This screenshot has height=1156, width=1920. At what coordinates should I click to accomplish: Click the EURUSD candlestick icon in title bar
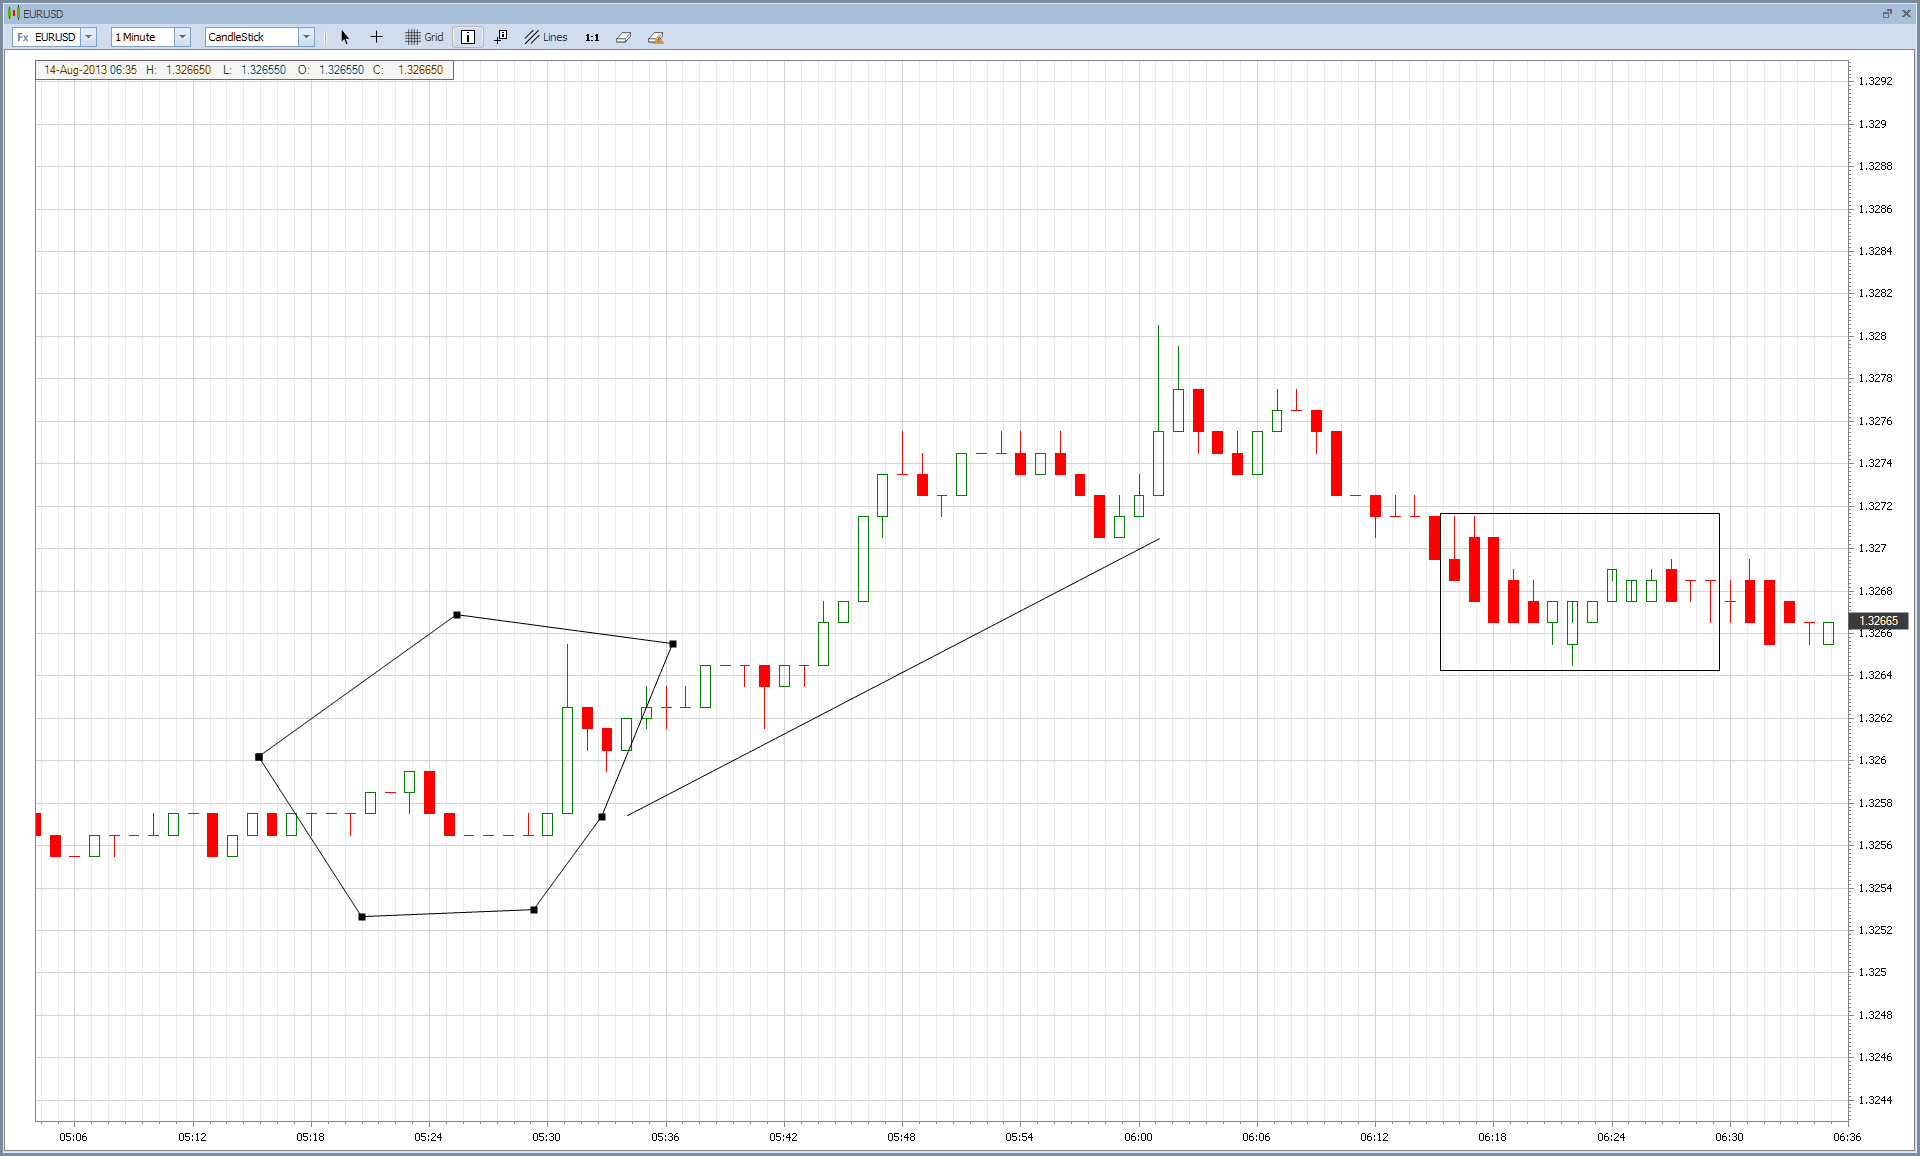[x=13, y=13]
